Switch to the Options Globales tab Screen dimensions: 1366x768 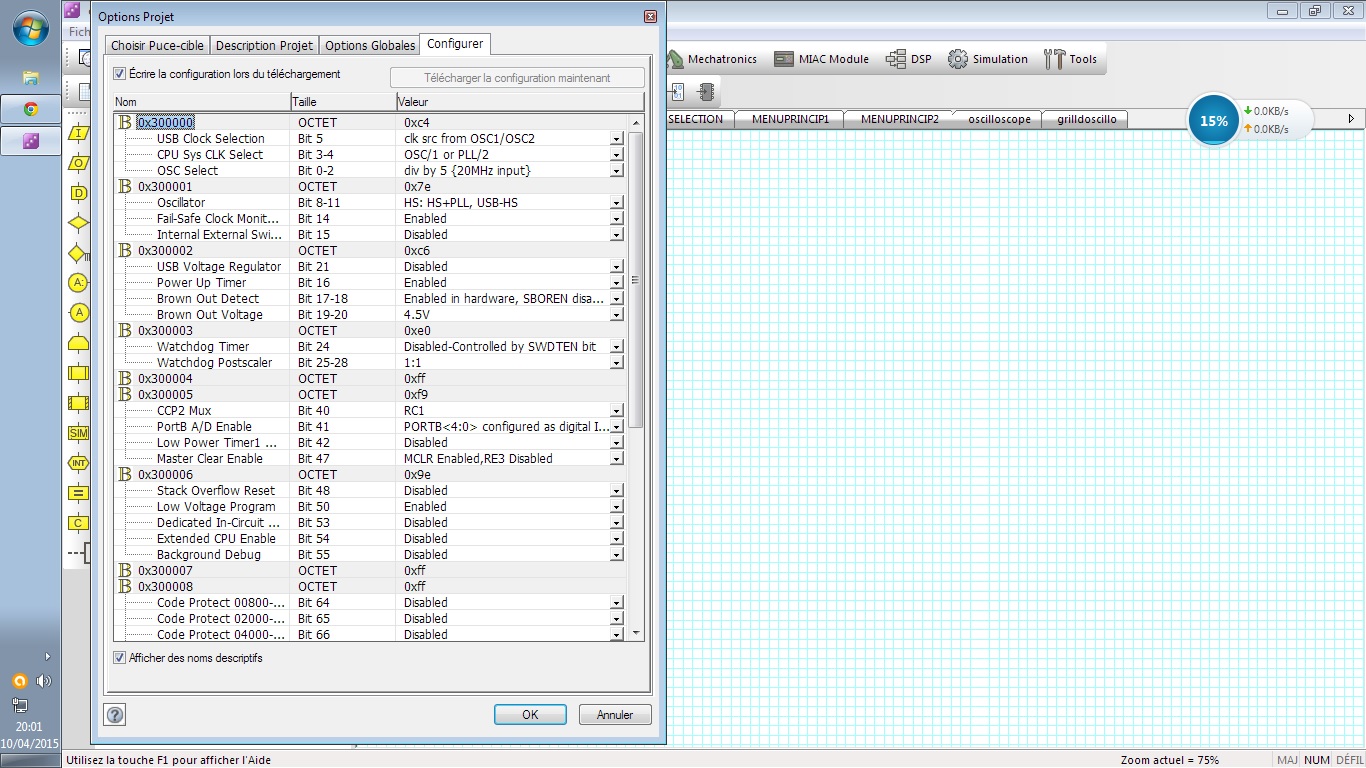point(370,46)
